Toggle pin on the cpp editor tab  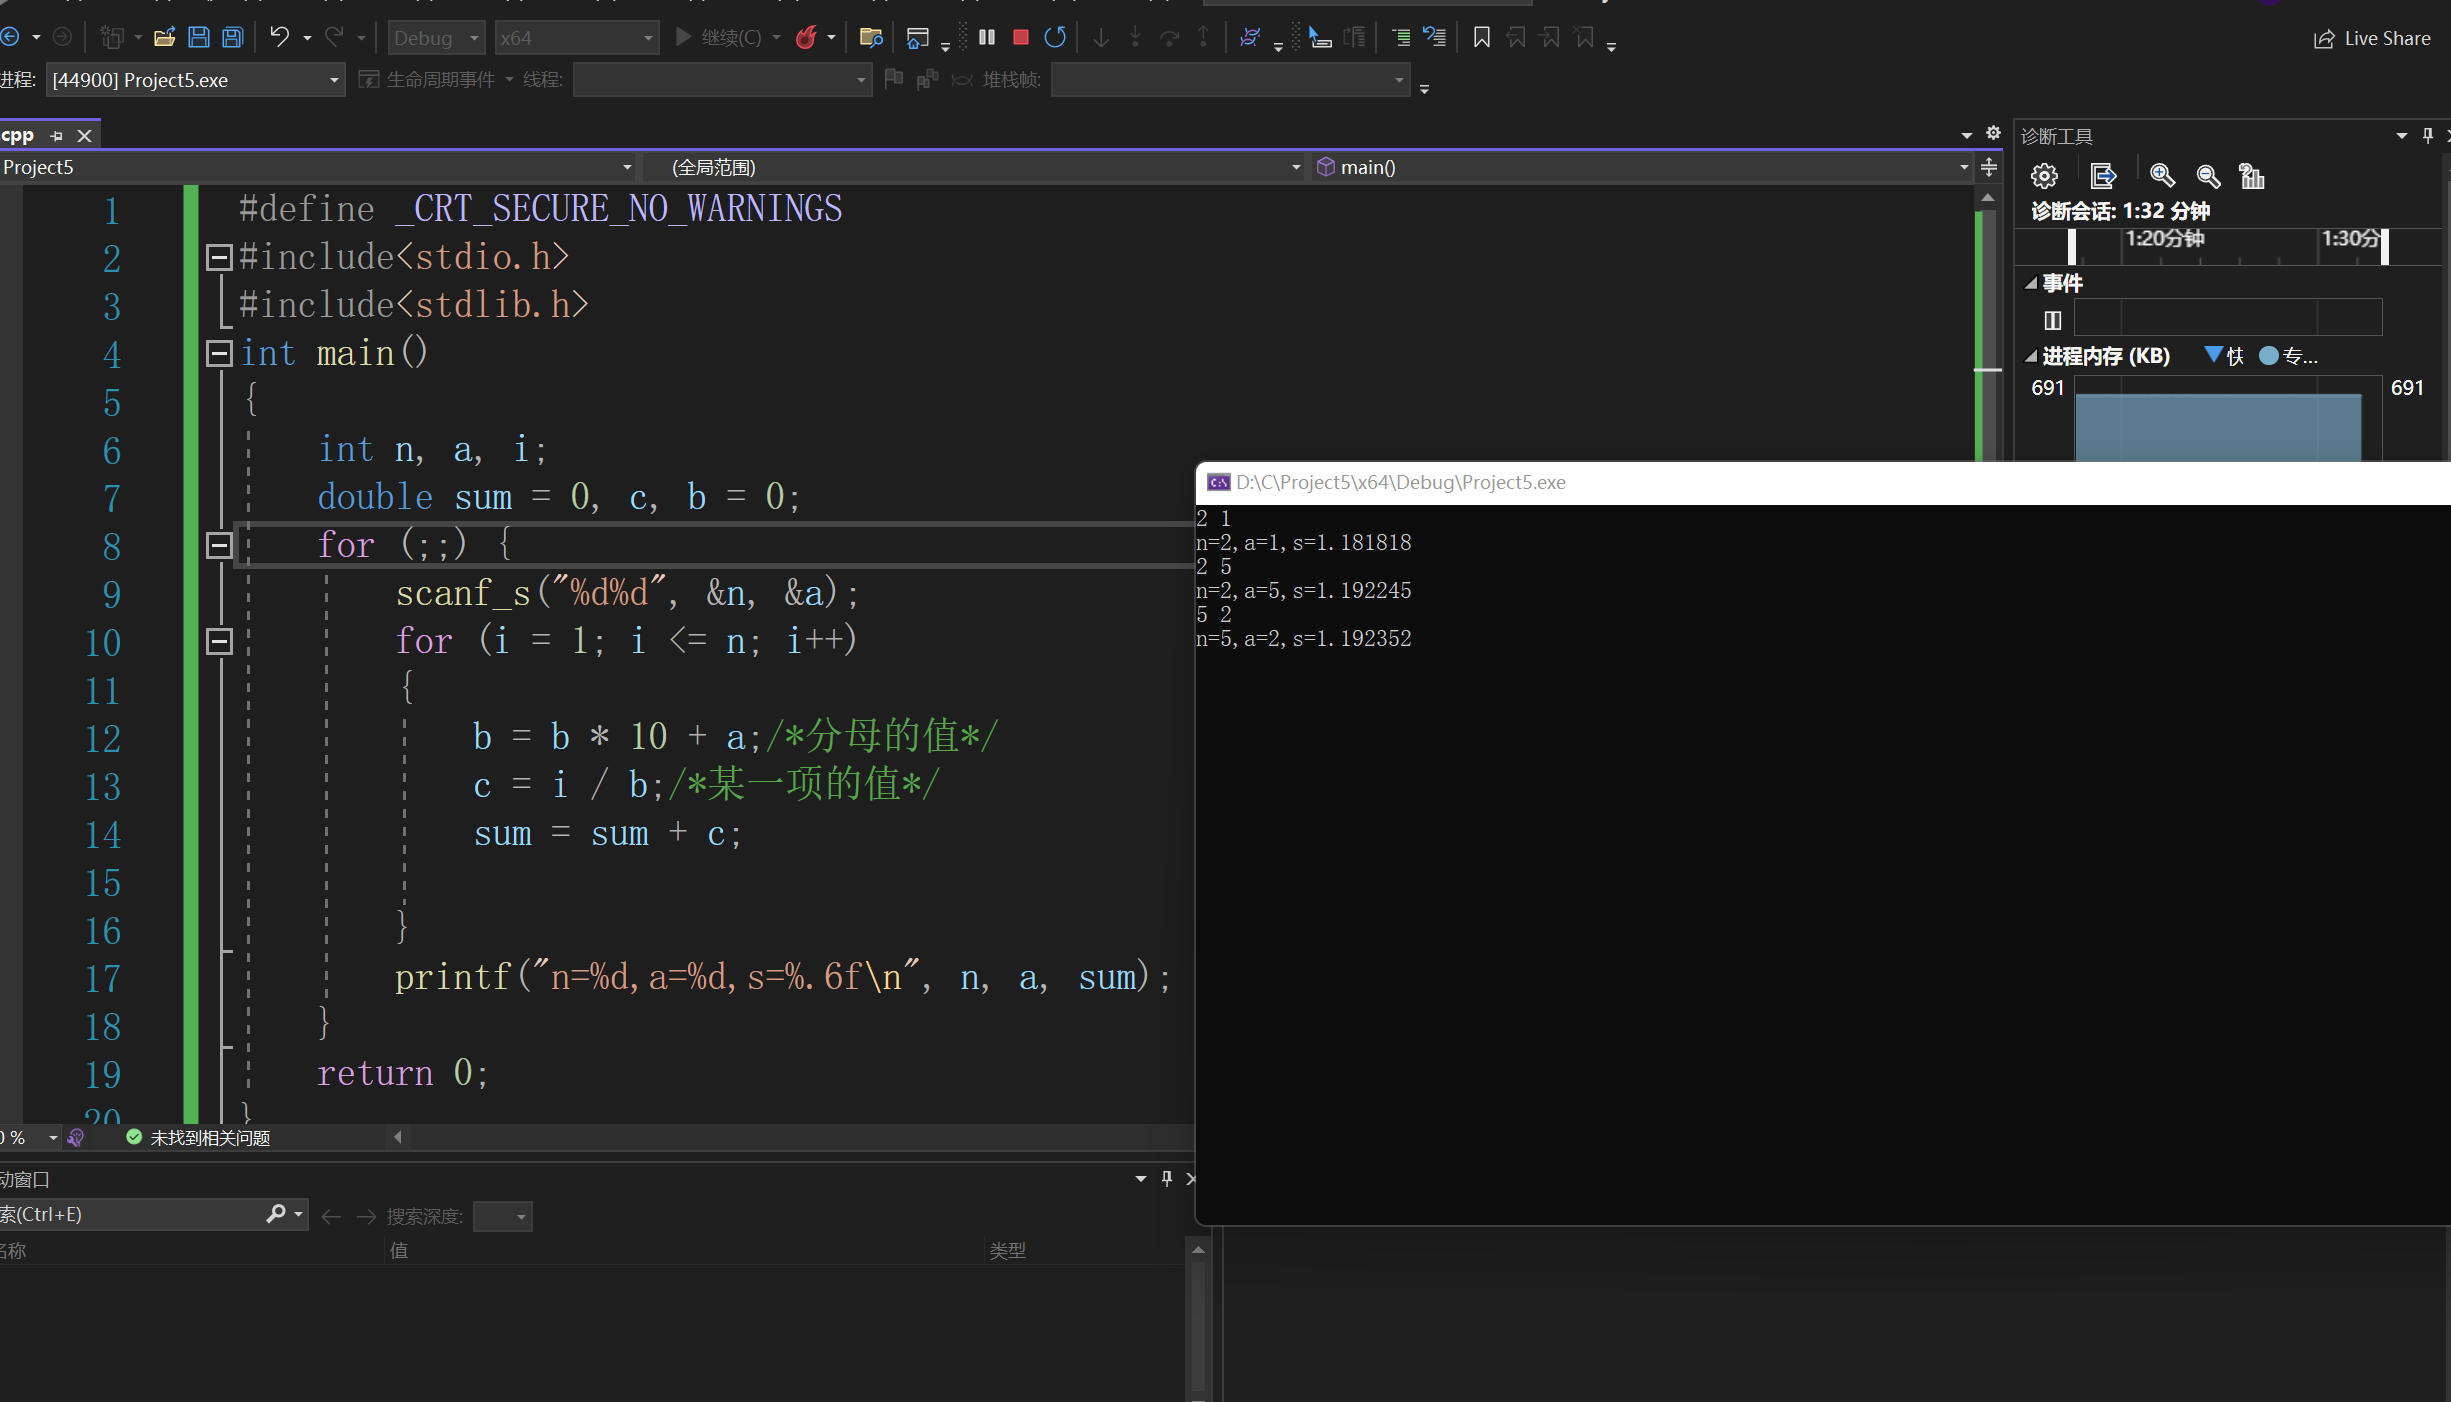pyautogui.click(x=57, y=136)
